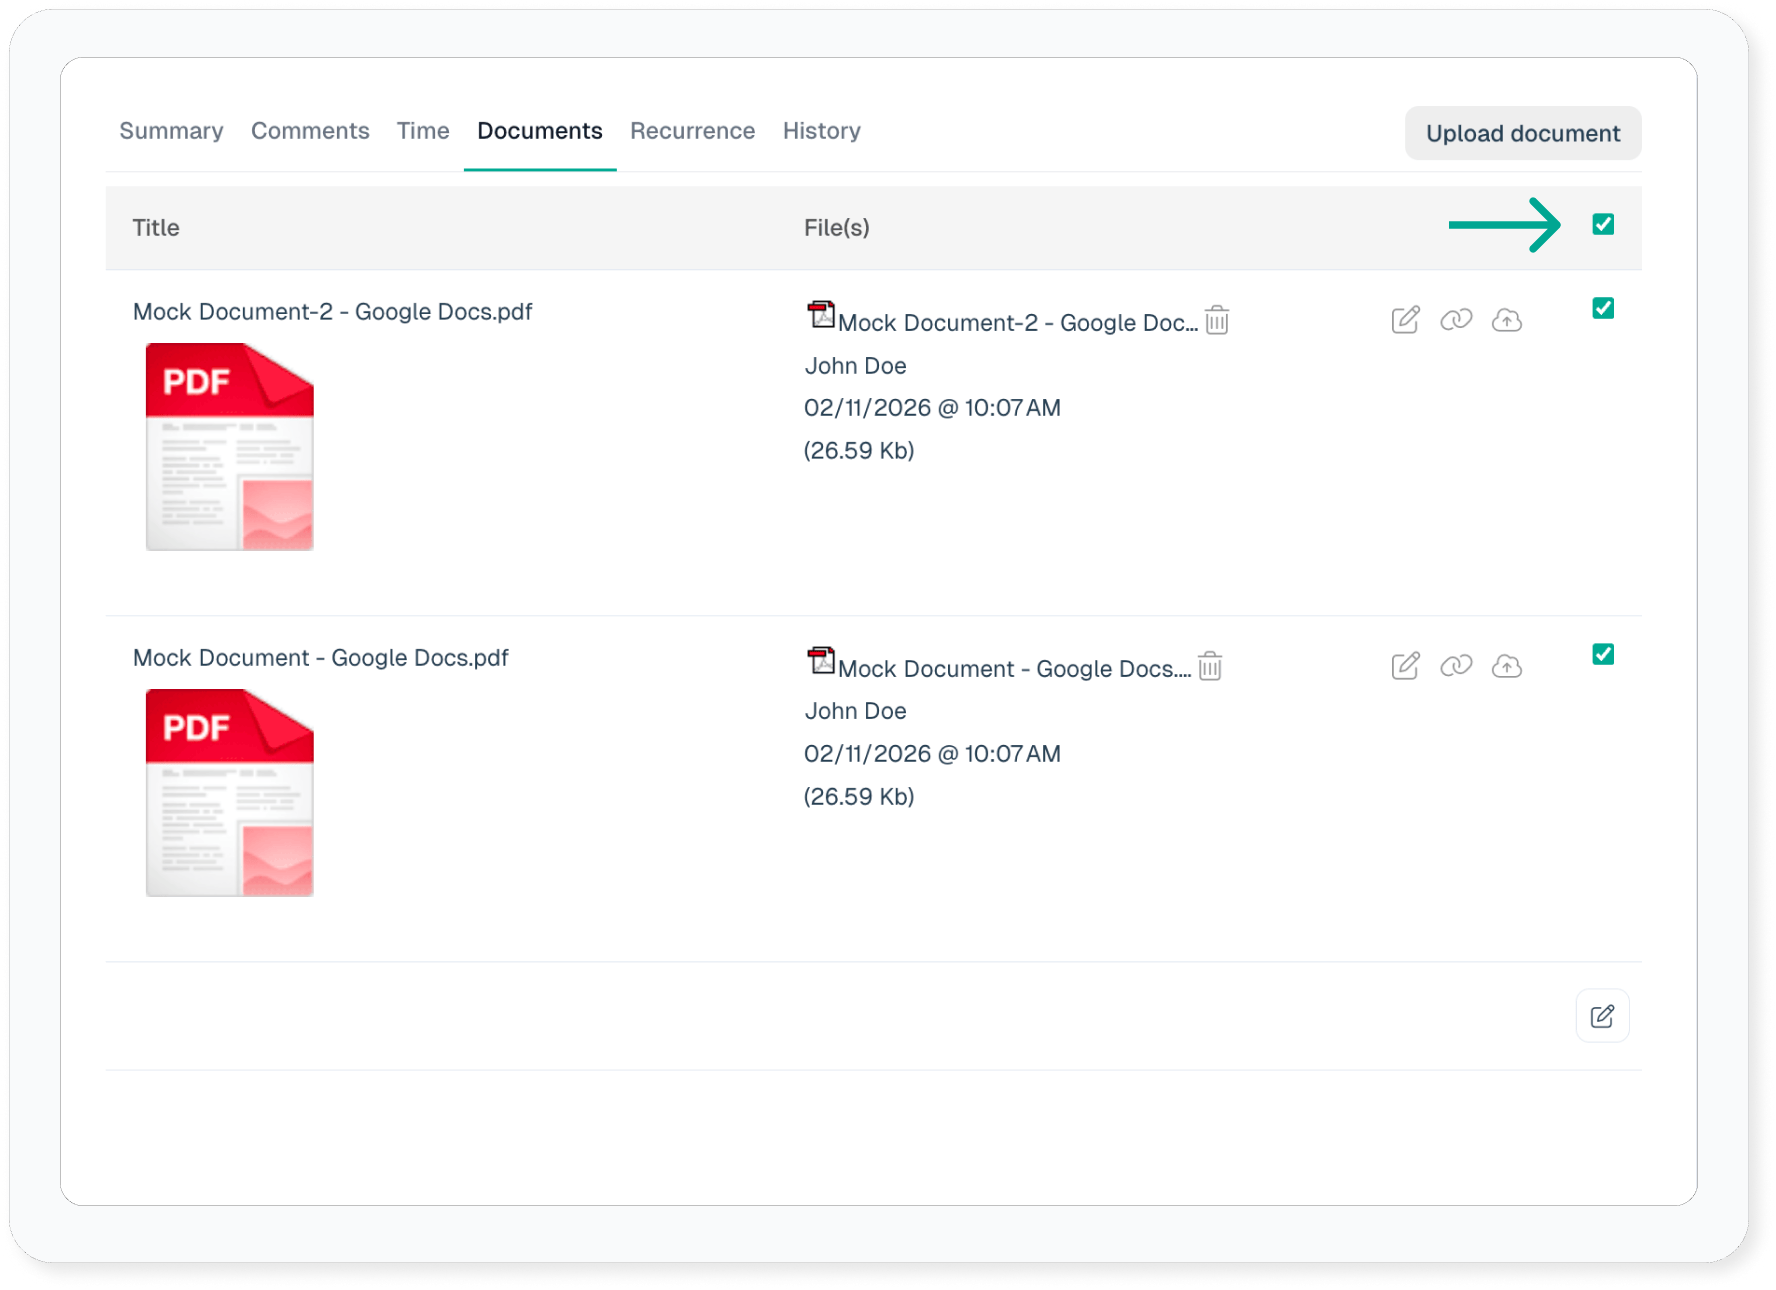Image resolution: width=1776 pixels, height=1290 pixels.
Task: Upload new version of Mock Document
Action: pos(1506,666)
